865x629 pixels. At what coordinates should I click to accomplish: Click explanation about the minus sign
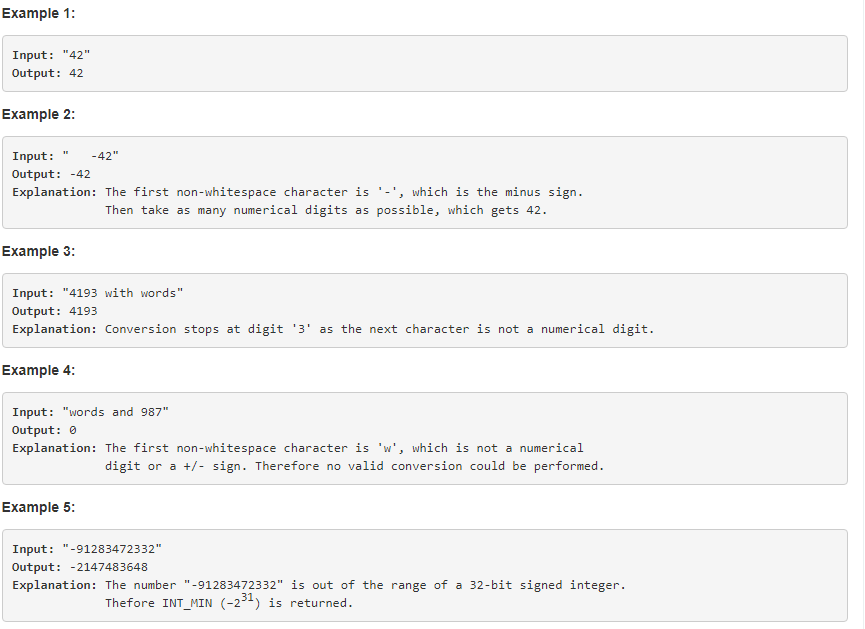(298, 193)
